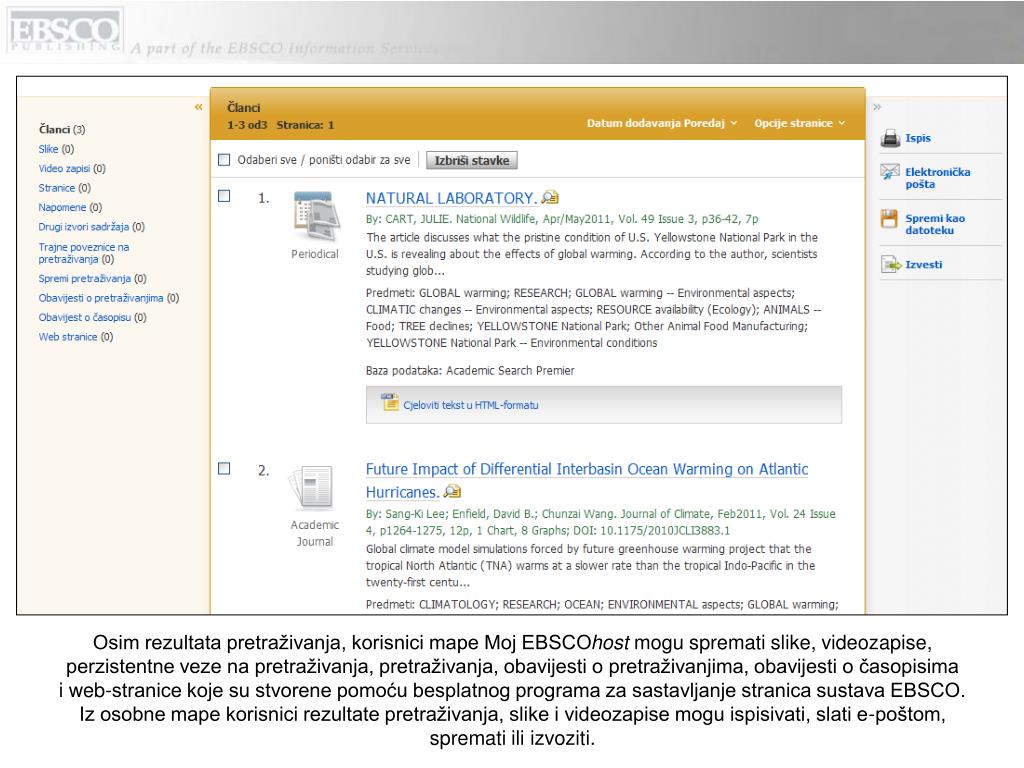Open Future Impact of Differential Interbasin article link

pos(586,480)
